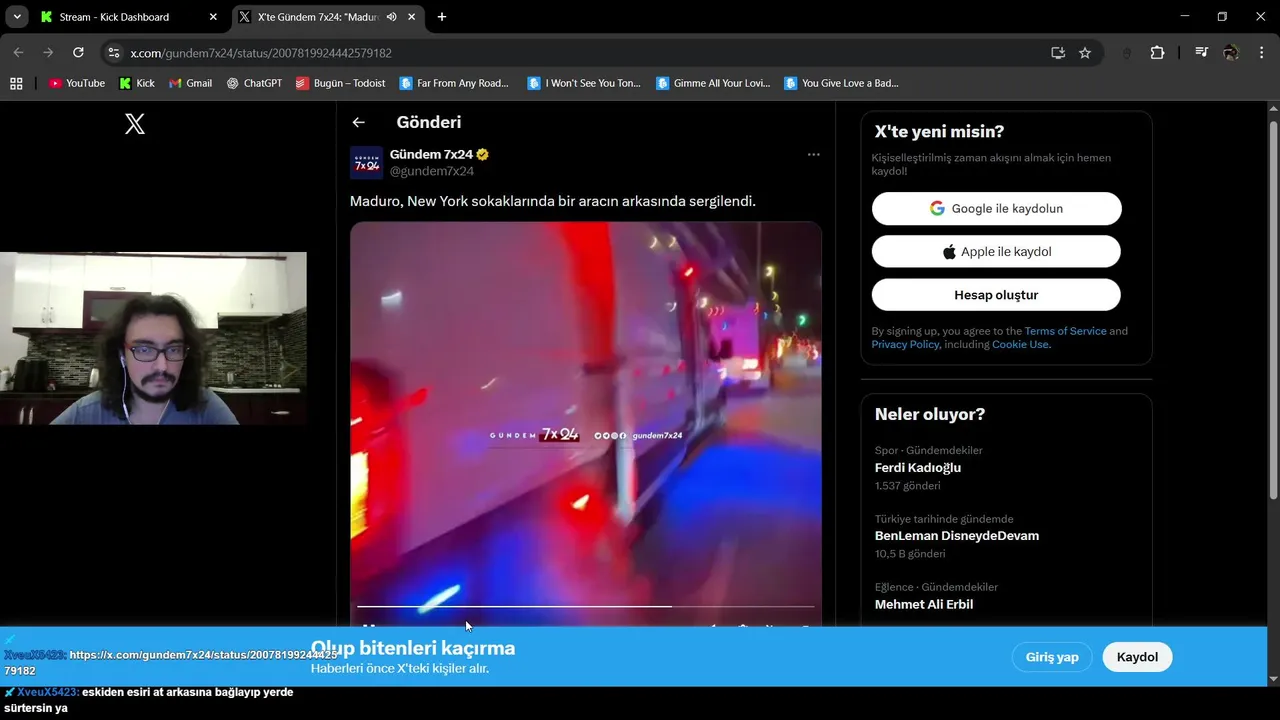Click the streamer webcam overlay
1280x720 pixels.
153,338
